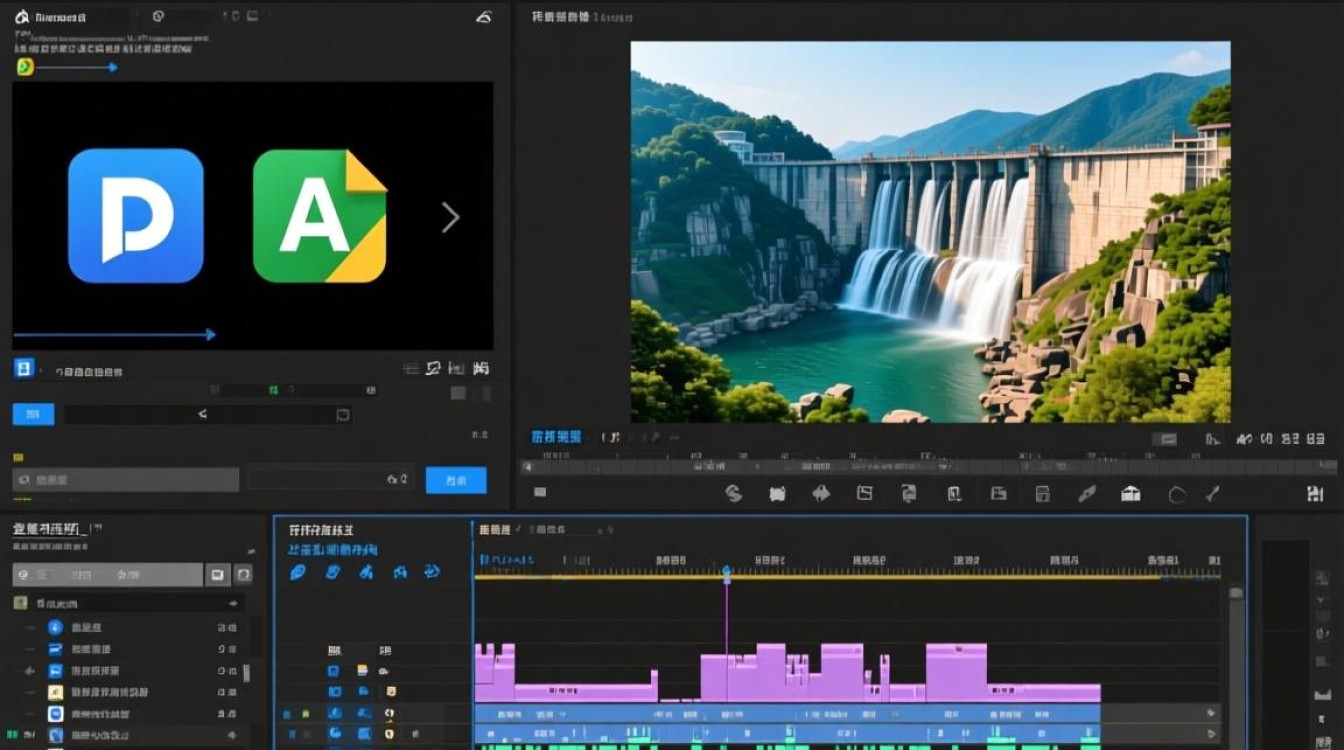Click the small grey icon at the monitor's bottom-left

(540, 492)
